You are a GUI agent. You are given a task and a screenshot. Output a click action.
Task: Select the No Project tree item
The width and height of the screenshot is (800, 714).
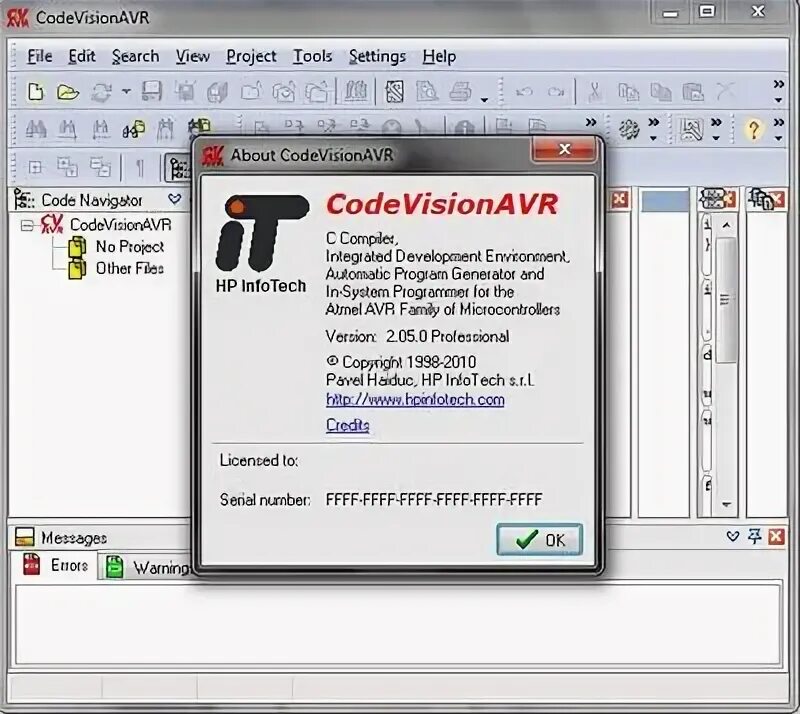click(x=130, y=247)
